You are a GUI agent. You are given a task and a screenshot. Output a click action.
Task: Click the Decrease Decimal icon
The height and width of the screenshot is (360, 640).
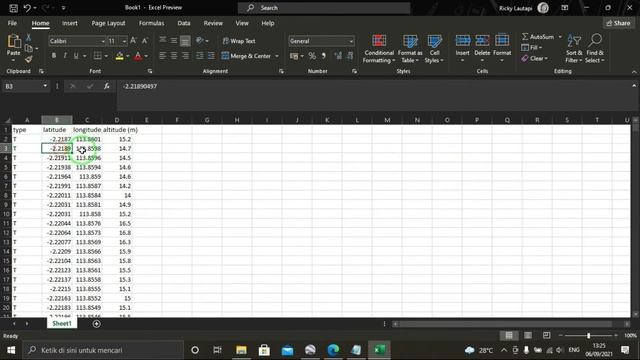(x=350, y=56)
